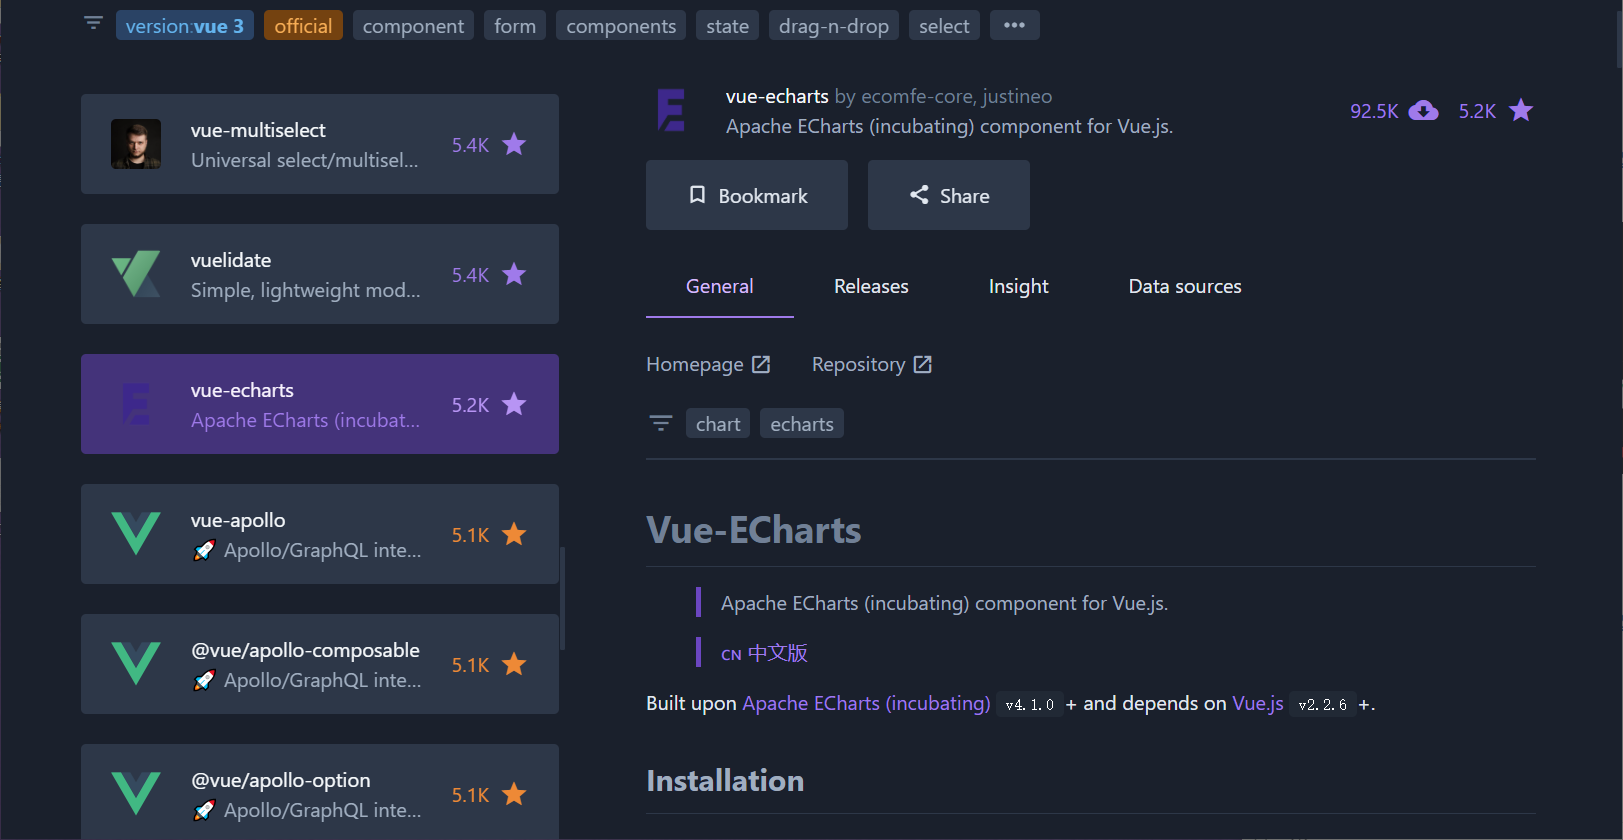Switch to the Data sources tab

tap(1185, 287)
